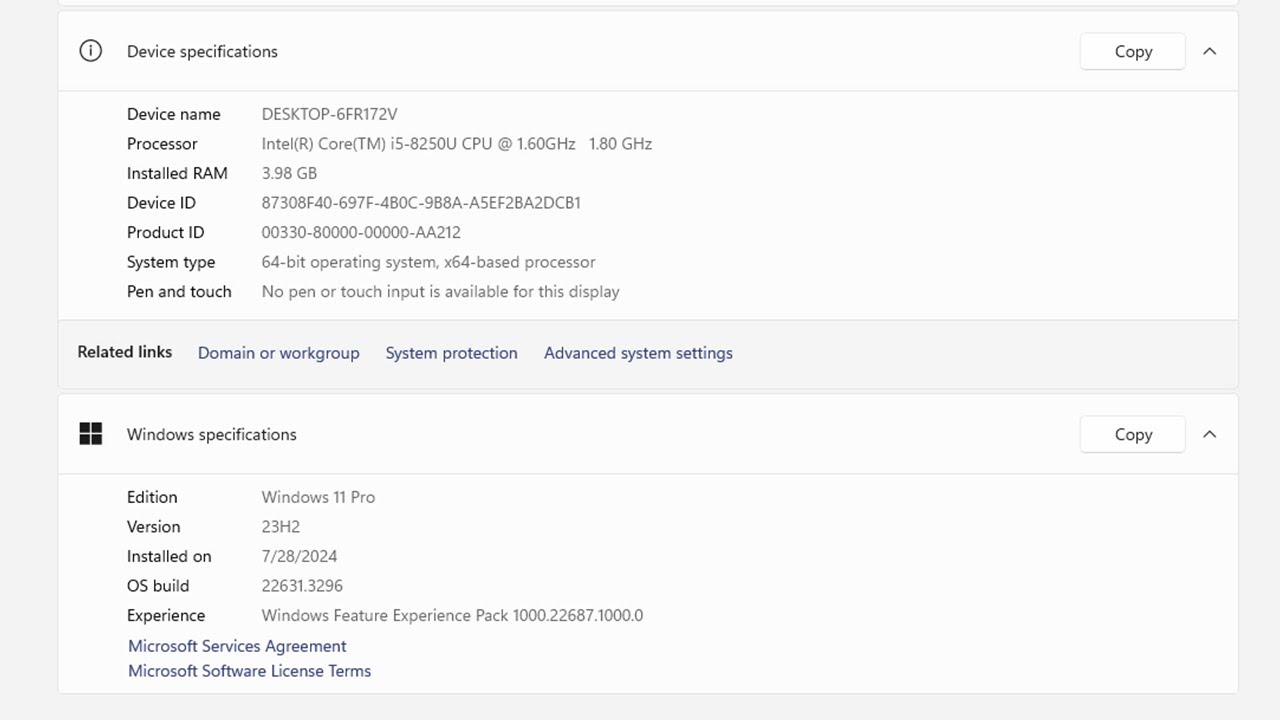Open the Microsoft Services Agreement link
This screenshot has height=720, width=1280.
[x=237, y=646]
